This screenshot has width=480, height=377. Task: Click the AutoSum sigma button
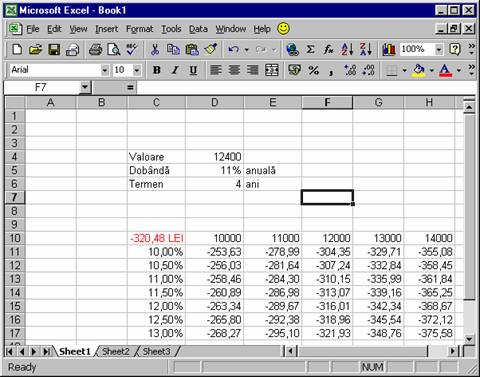click(310, 50)
